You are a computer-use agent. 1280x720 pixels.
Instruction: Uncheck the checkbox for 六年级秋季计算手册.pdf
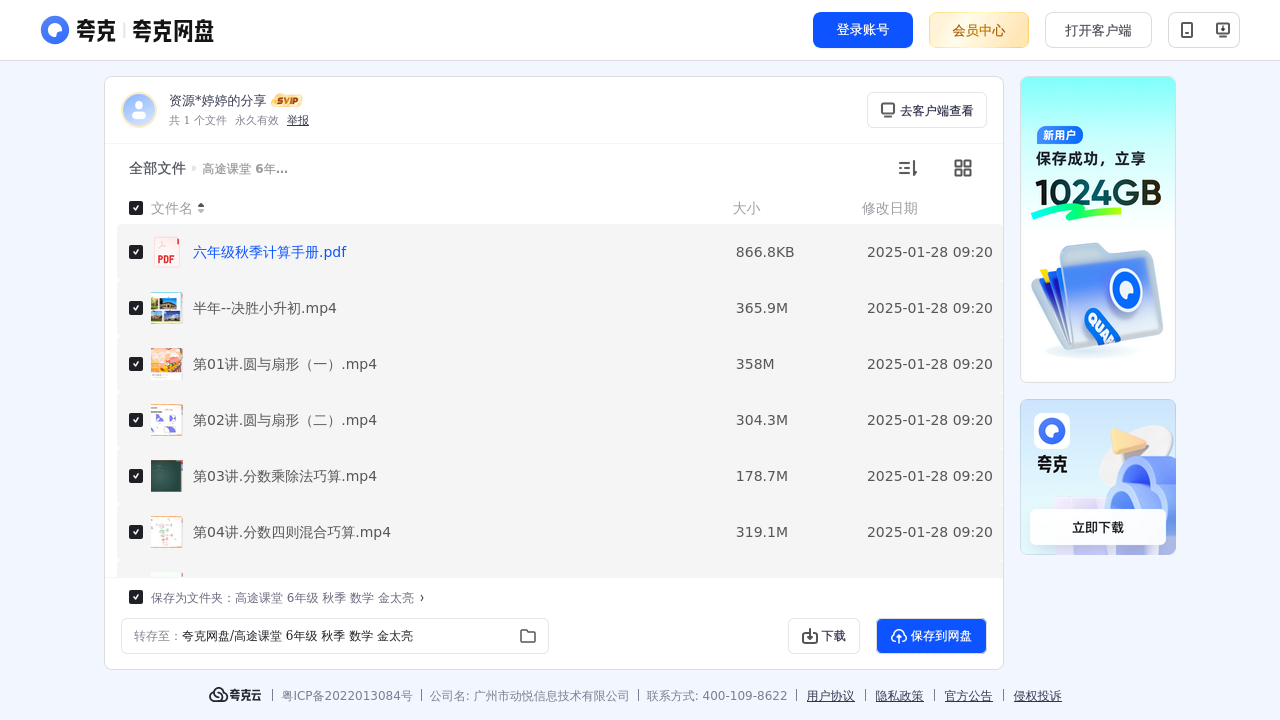pyautogui.click(x=136, y=252)
